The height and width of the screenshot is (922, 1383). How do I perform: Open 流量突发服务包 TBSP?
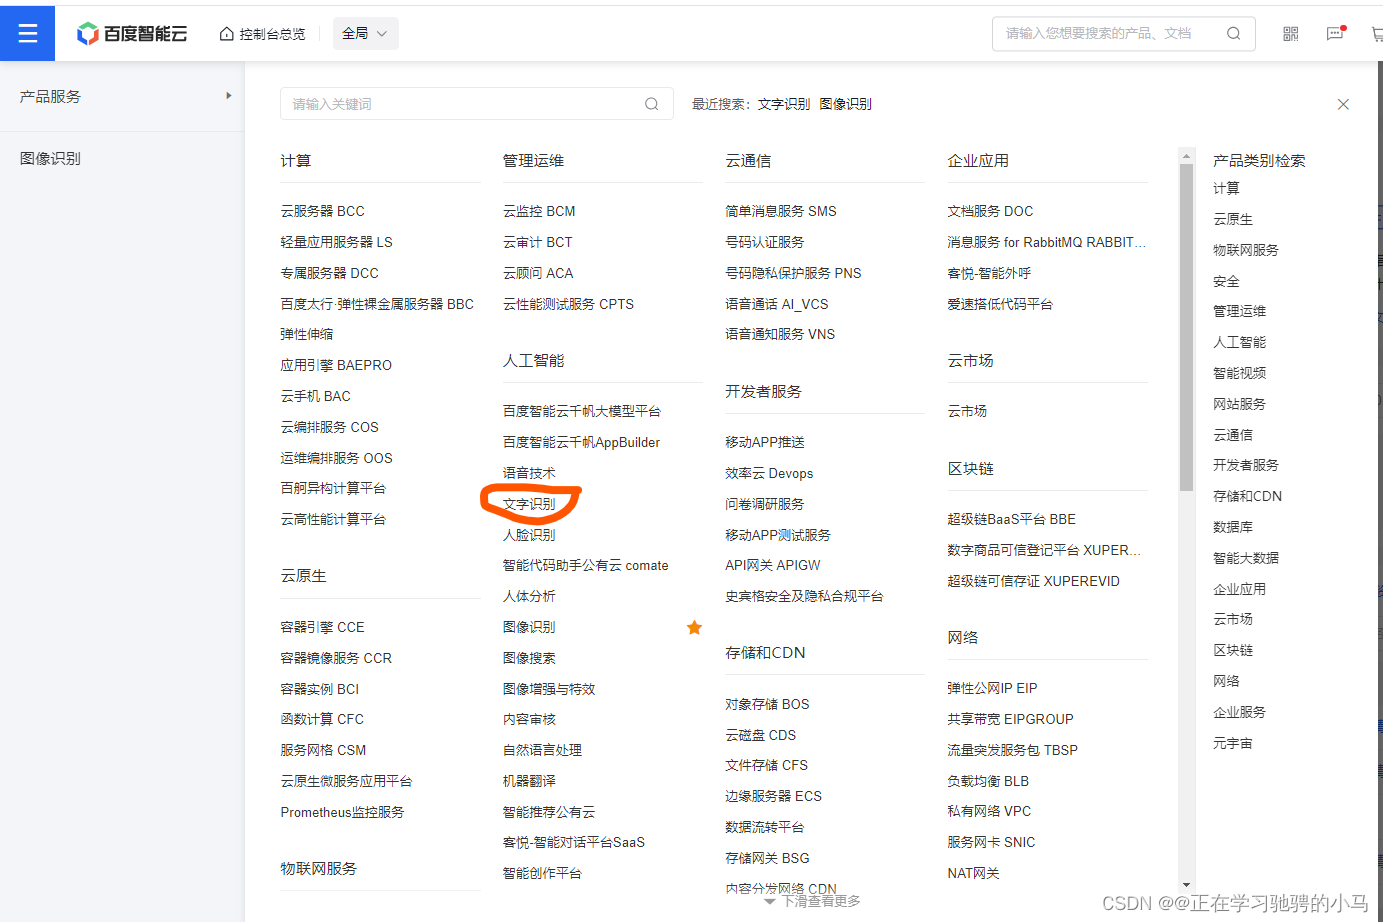(x=1013, y=750)
